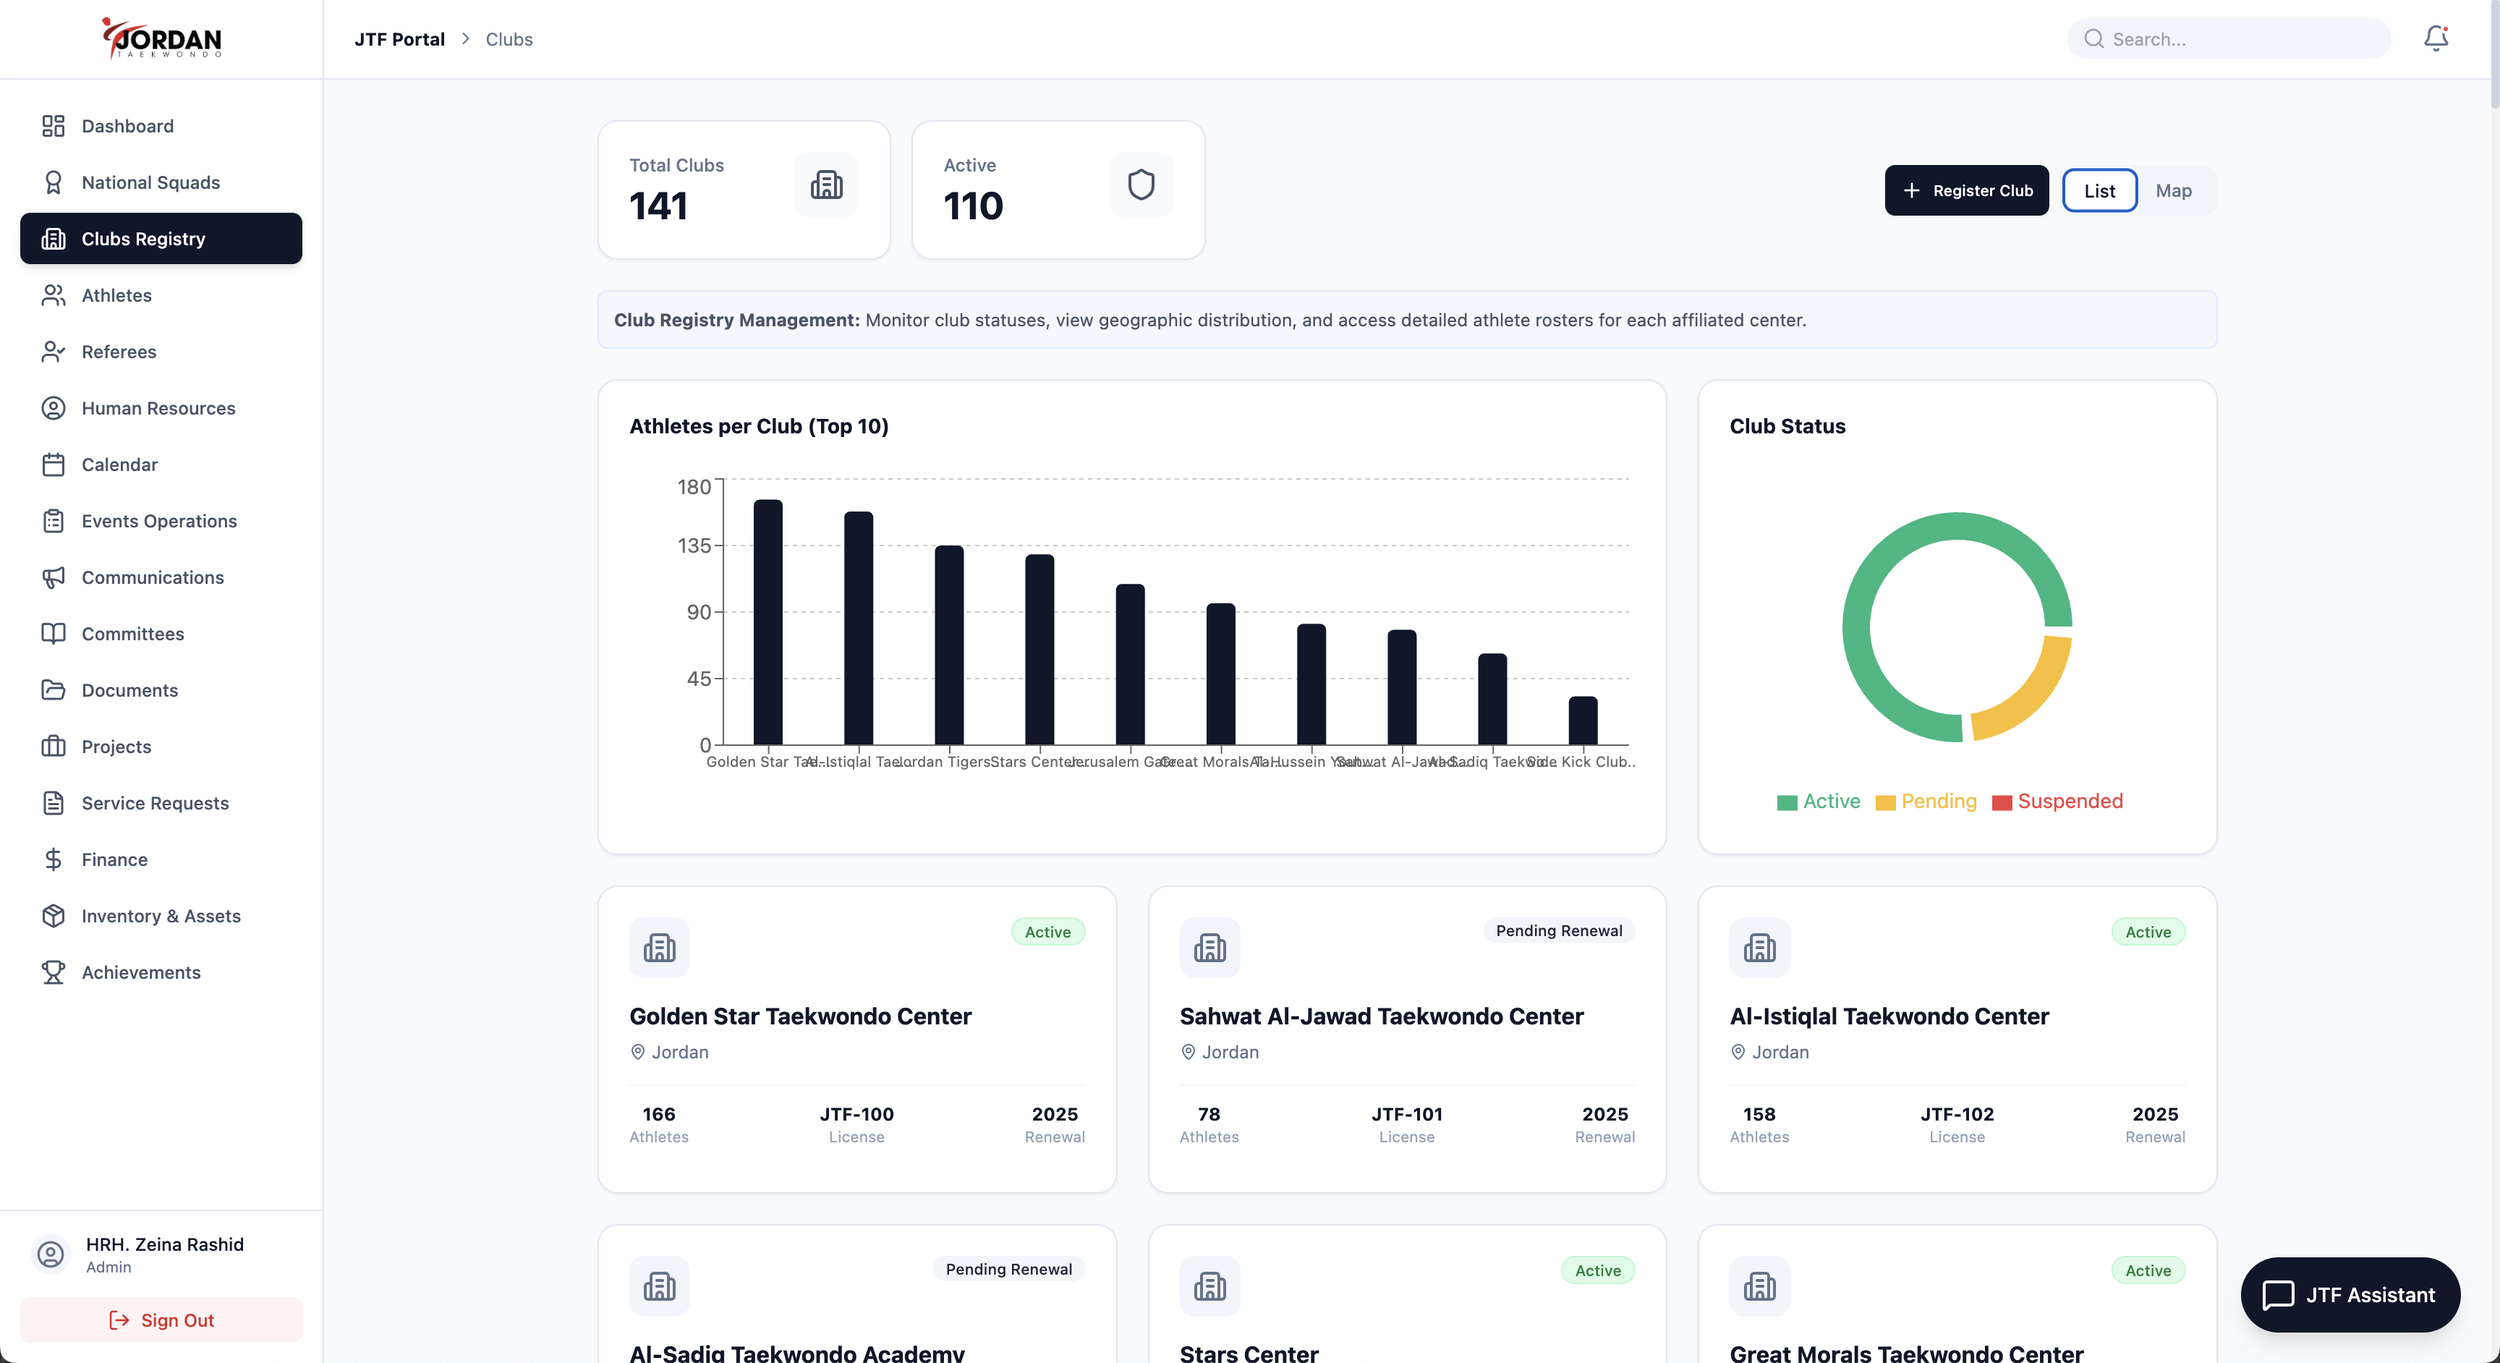Open Dashboard via its grid icon
This screenshot has height=1363, width=2500.
(53, 126)
